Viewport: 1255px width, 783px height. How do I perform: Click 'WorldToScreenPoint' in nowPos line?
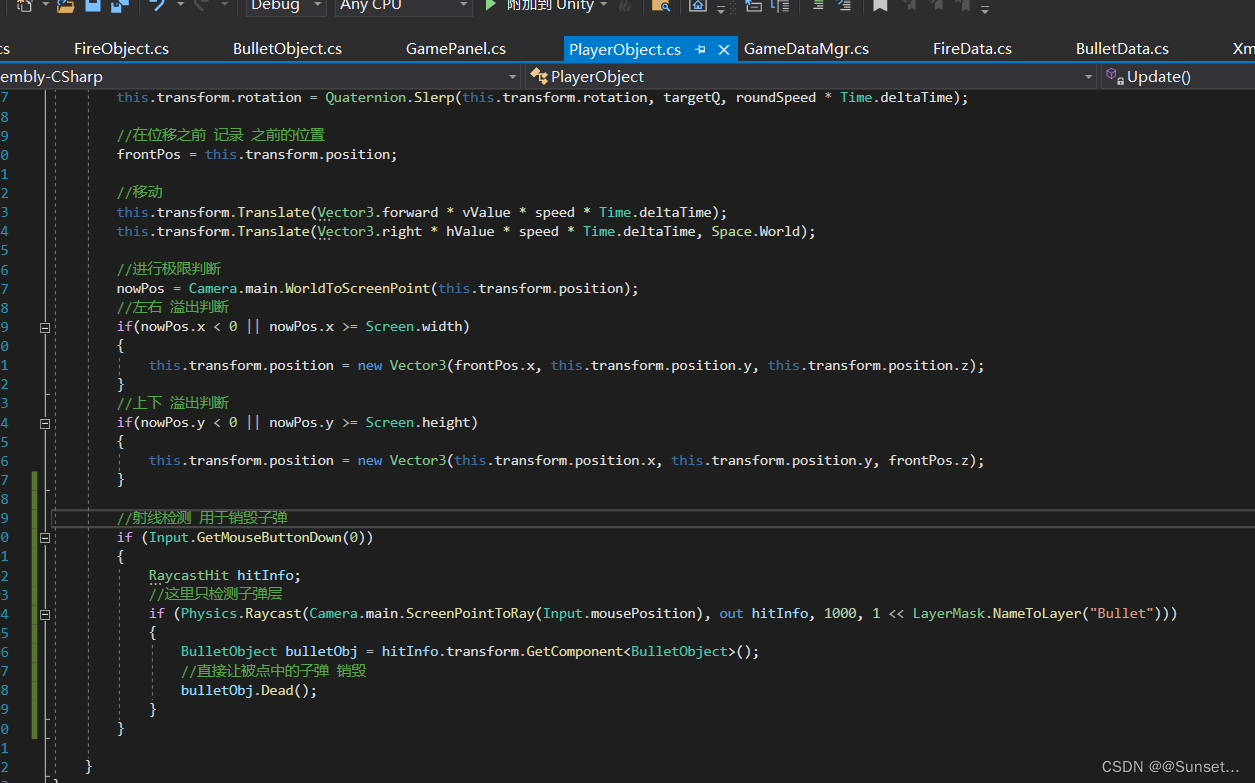357,288
